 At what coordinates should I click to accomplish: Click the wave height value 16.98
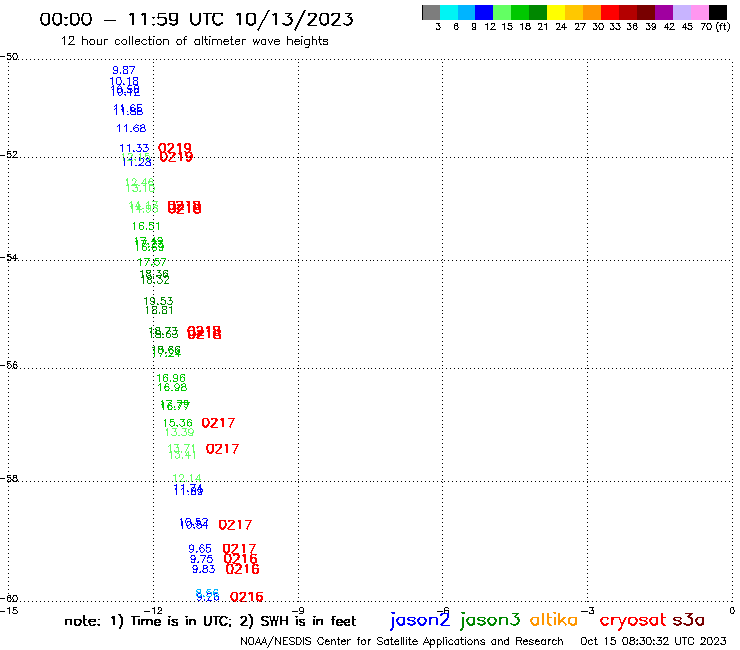tap(172, 388)
